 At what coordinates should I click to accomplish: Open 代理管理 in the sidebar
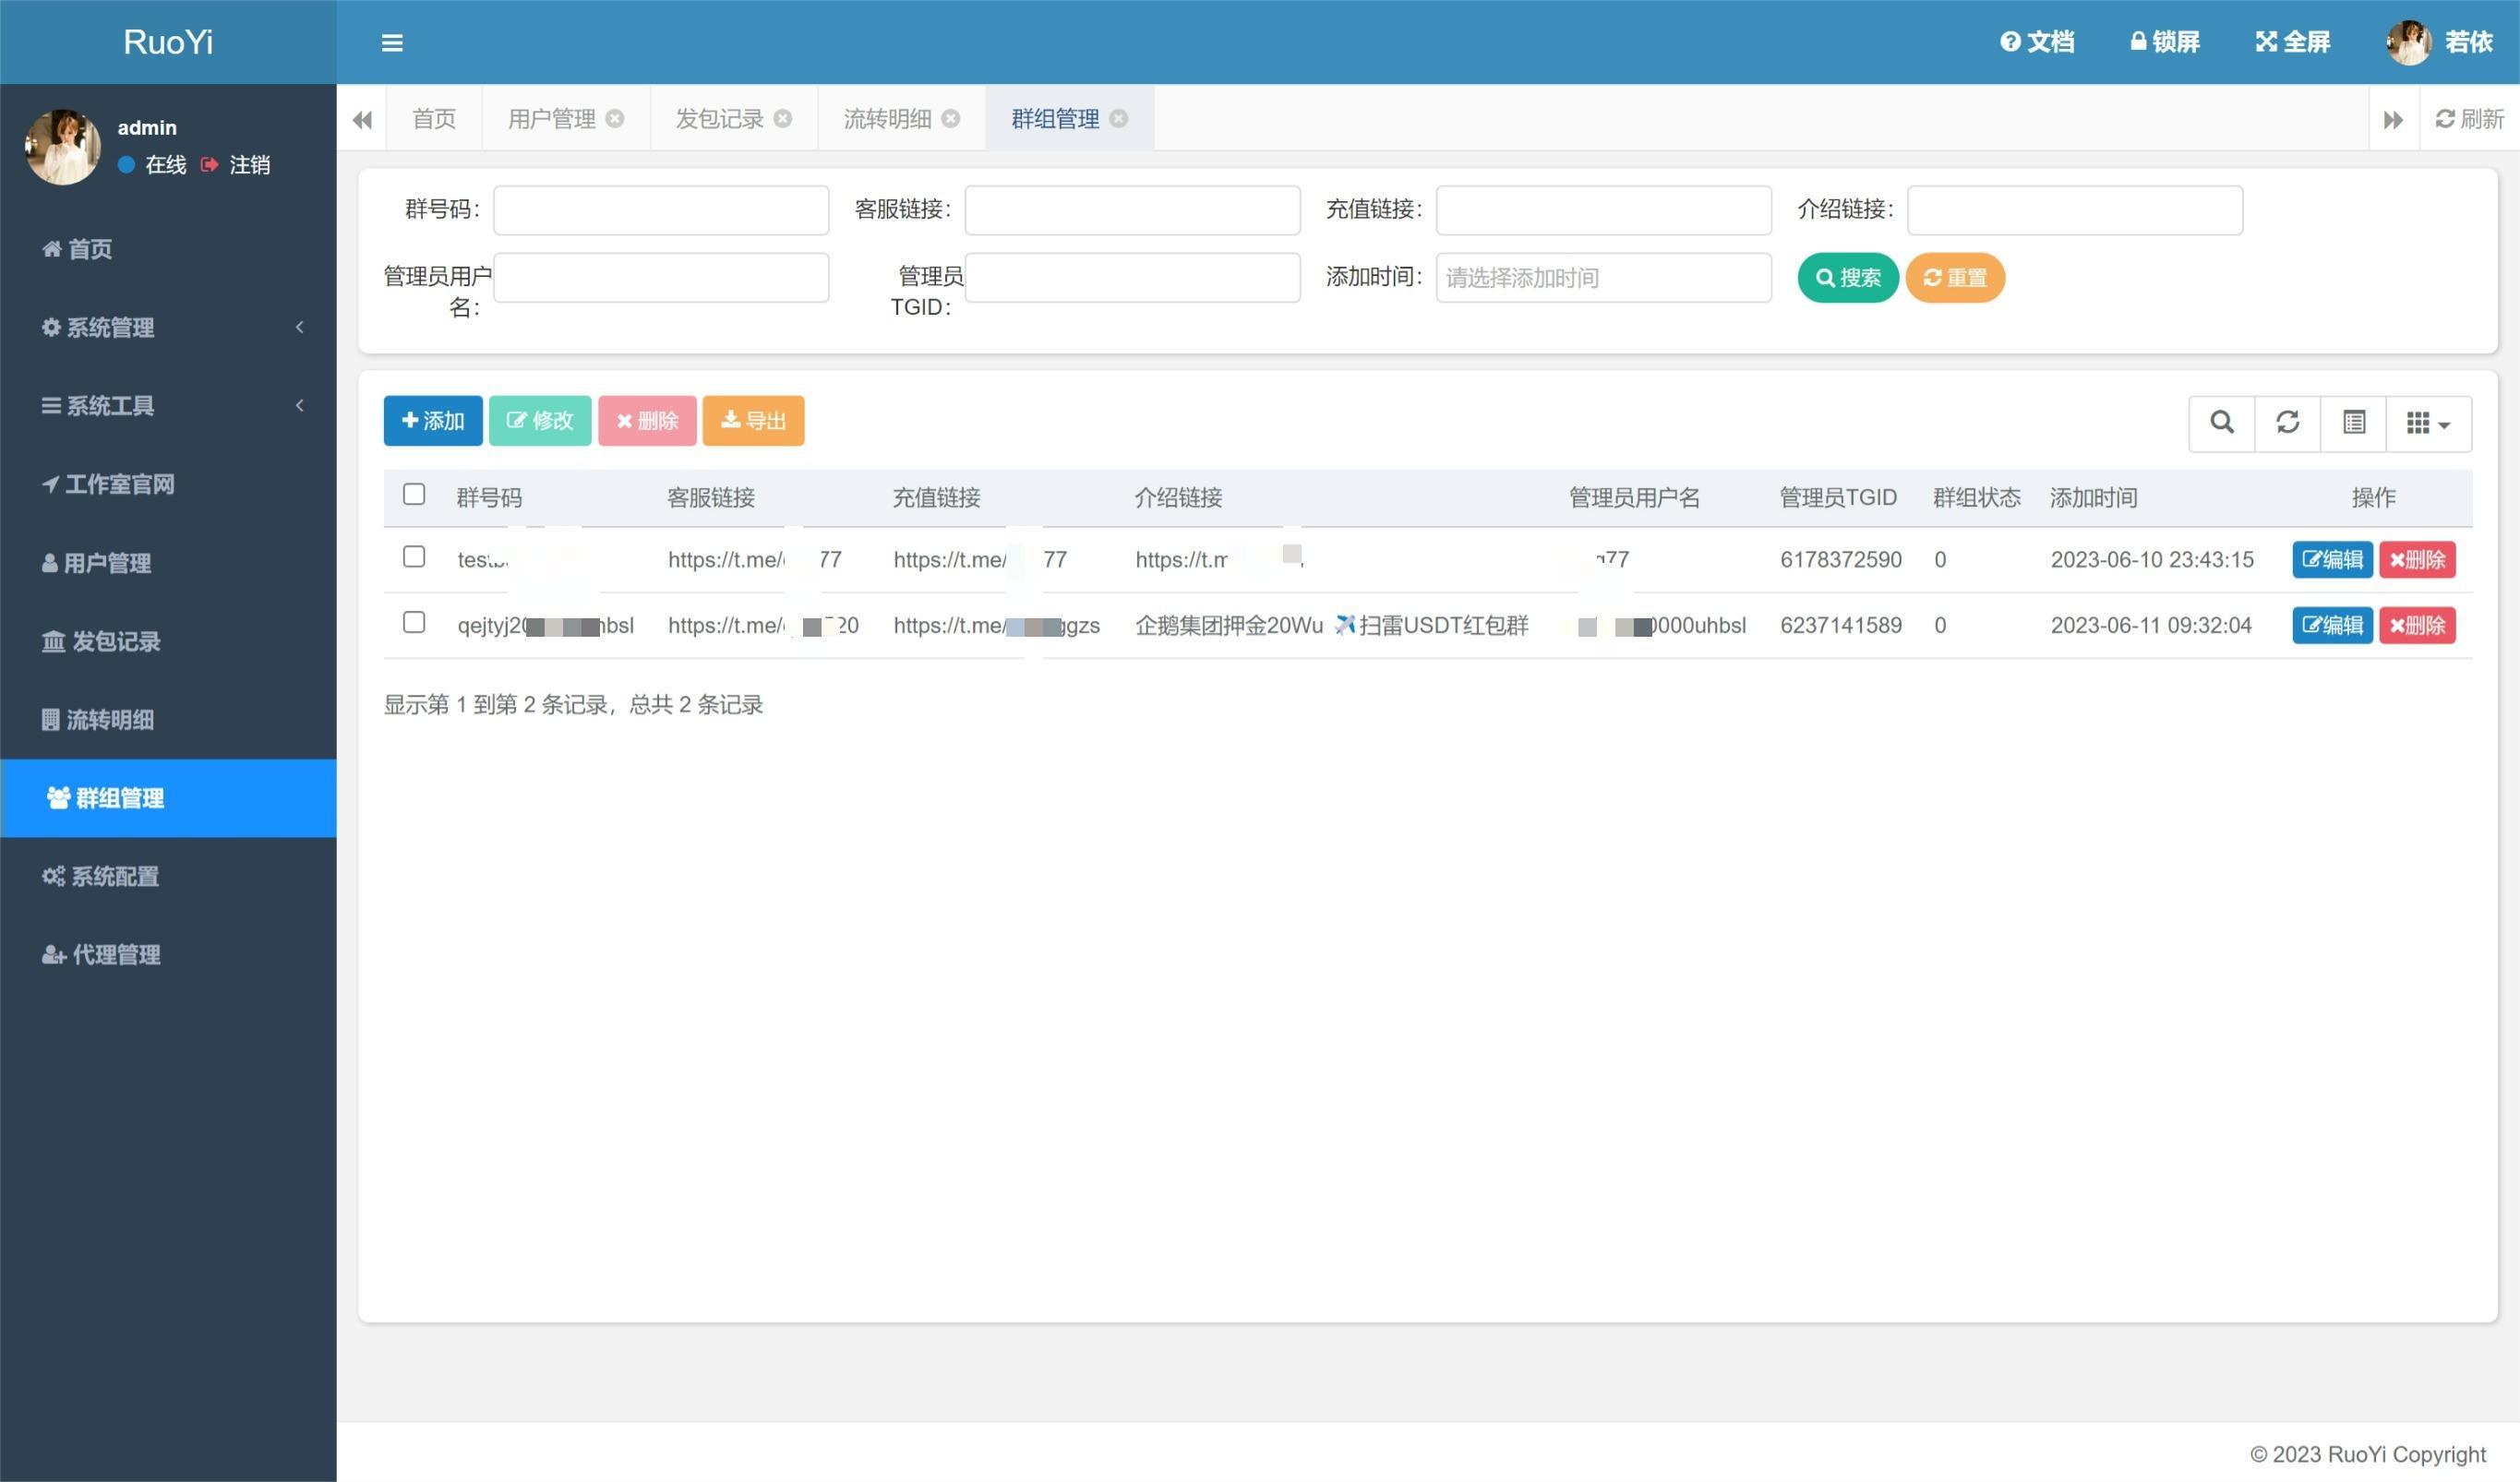pyautogui.click(x=116, y=955)
